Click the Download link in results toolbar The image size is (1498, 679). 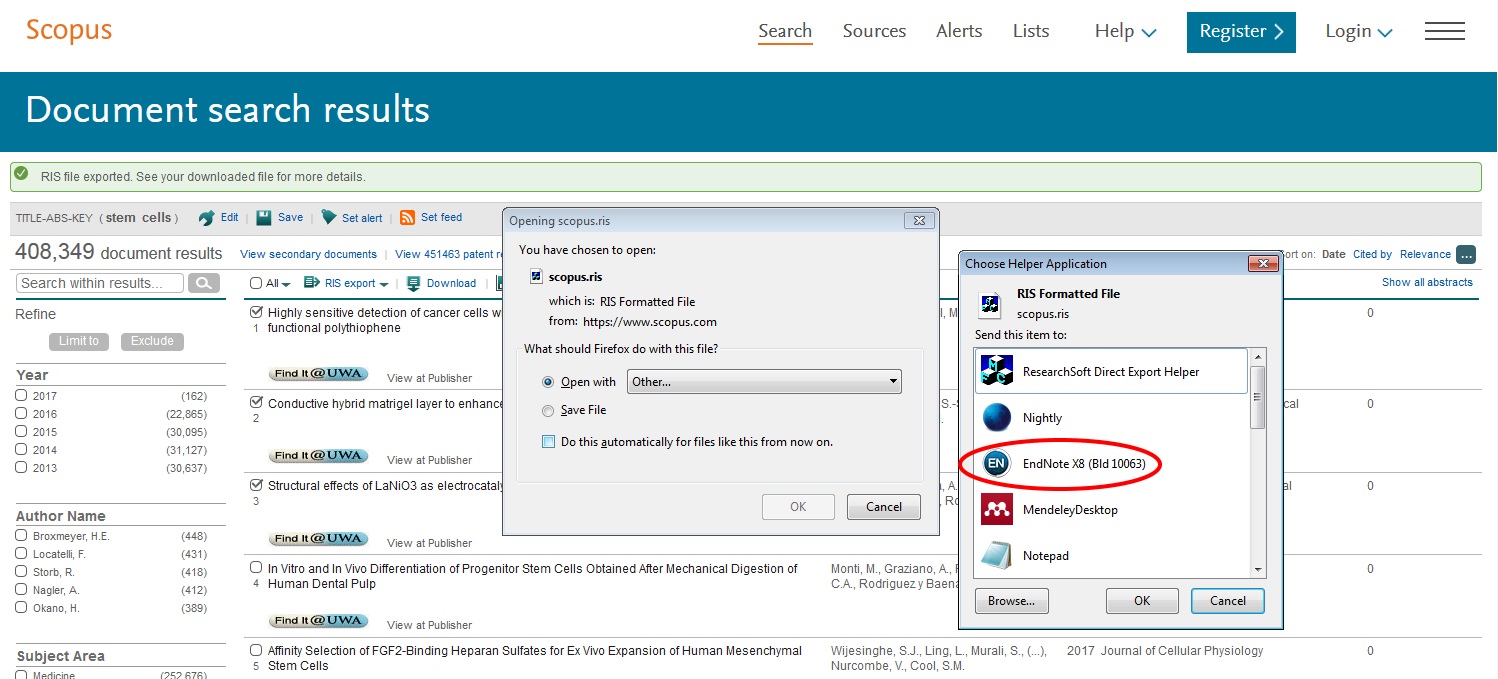[x=451, y=283]
